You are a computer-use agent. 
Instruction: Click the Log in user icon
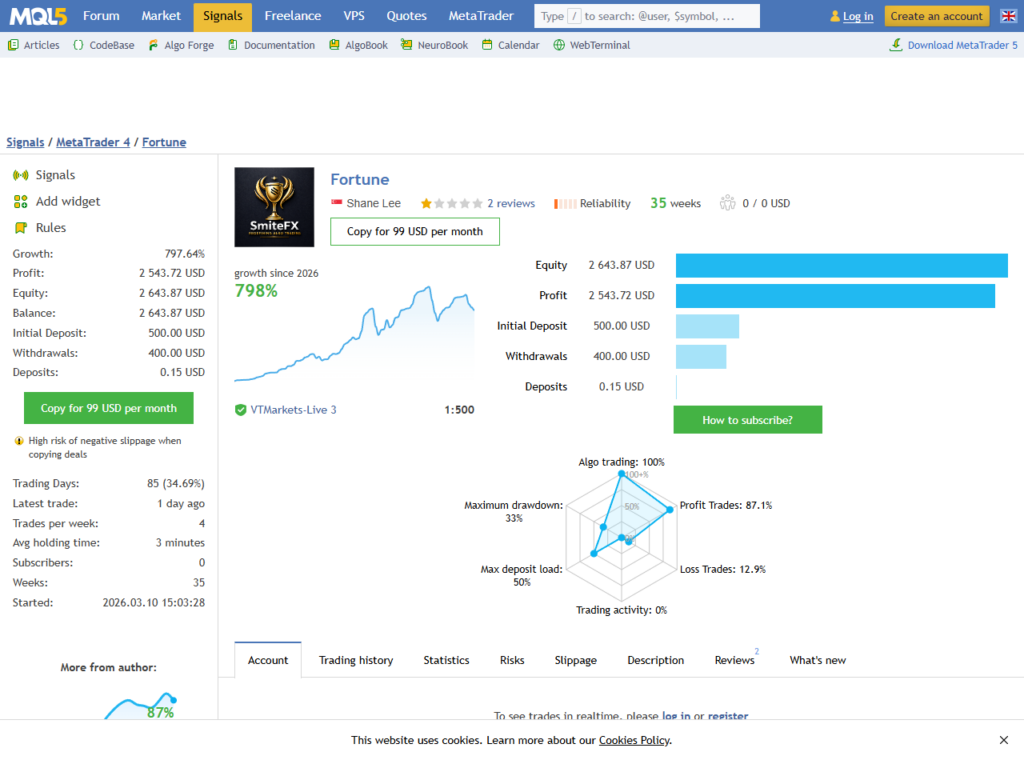(x=835, y=16)
